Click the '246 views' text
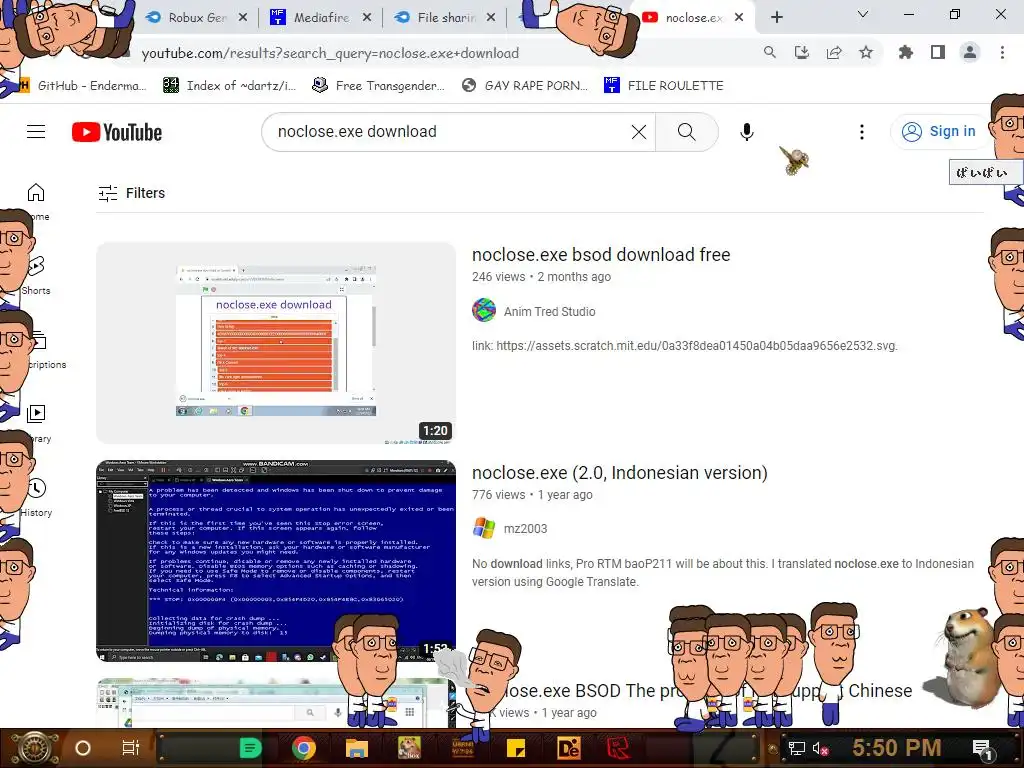Screen dimensions: 1024x768 point(498,277)
